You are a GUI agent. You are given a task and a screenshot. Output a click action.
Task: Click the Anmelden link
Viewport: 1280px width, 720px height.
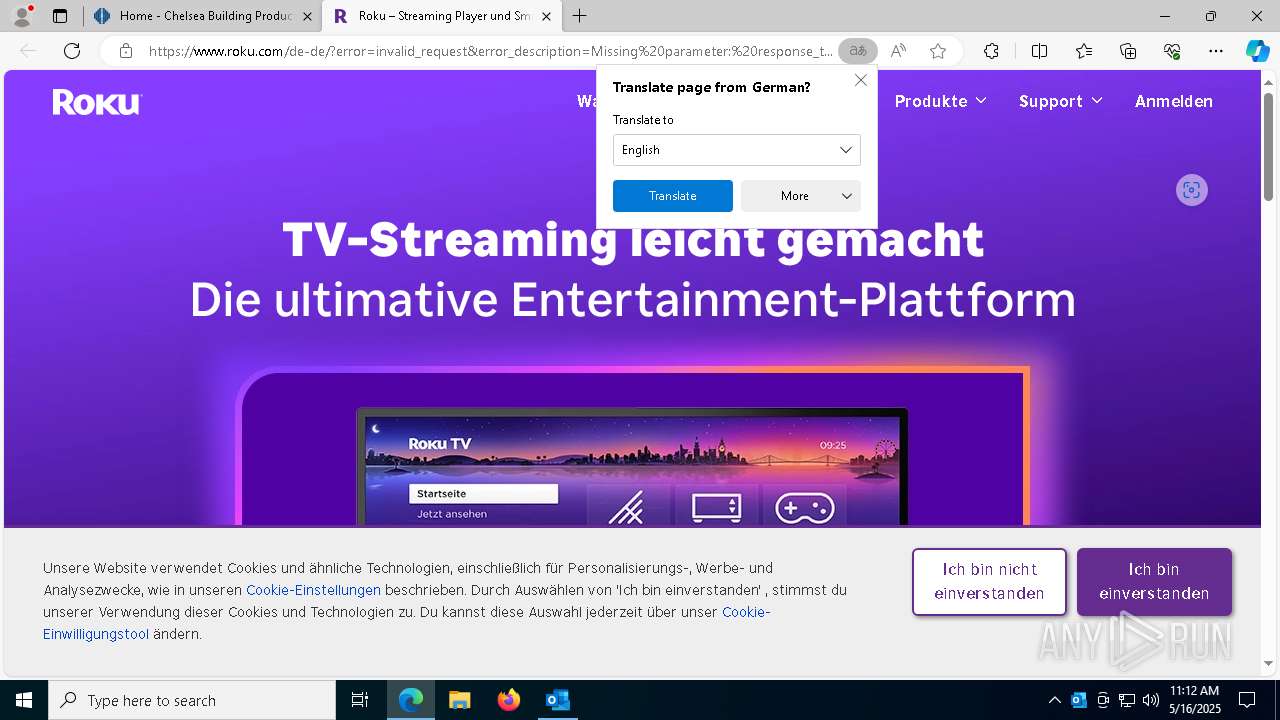click(x=1173, y=101)
